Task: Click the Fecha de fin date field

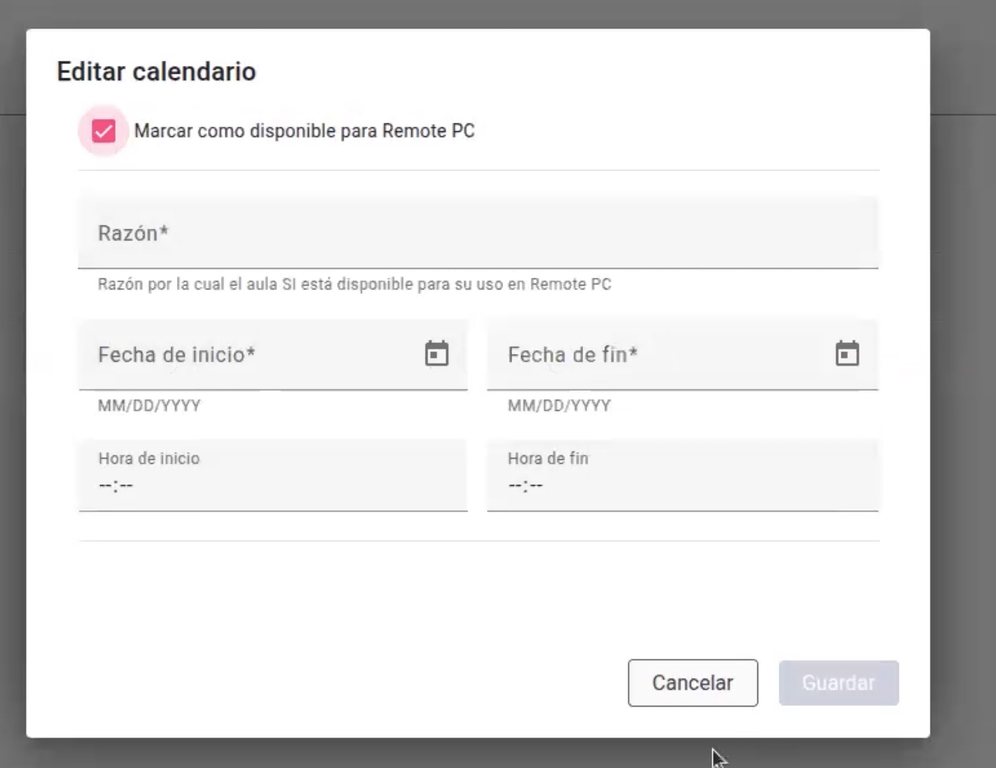Action: pyautogui.click(x=682, y=354)
